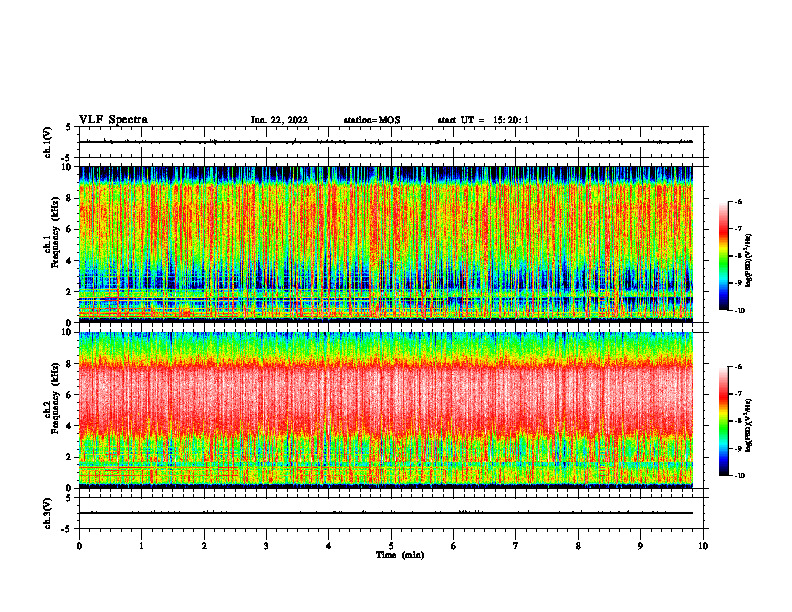
Task: Click the "VLF Spectra" plot title
Action: pos(113,120)
